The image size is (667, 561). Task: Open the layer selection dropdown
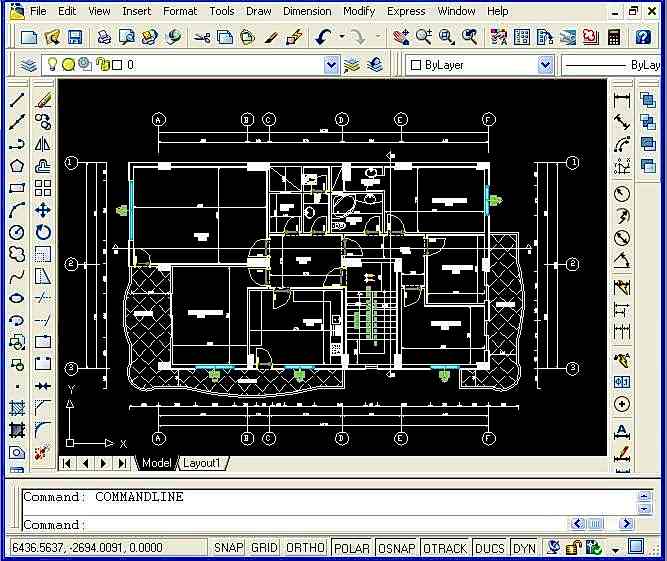331,65
